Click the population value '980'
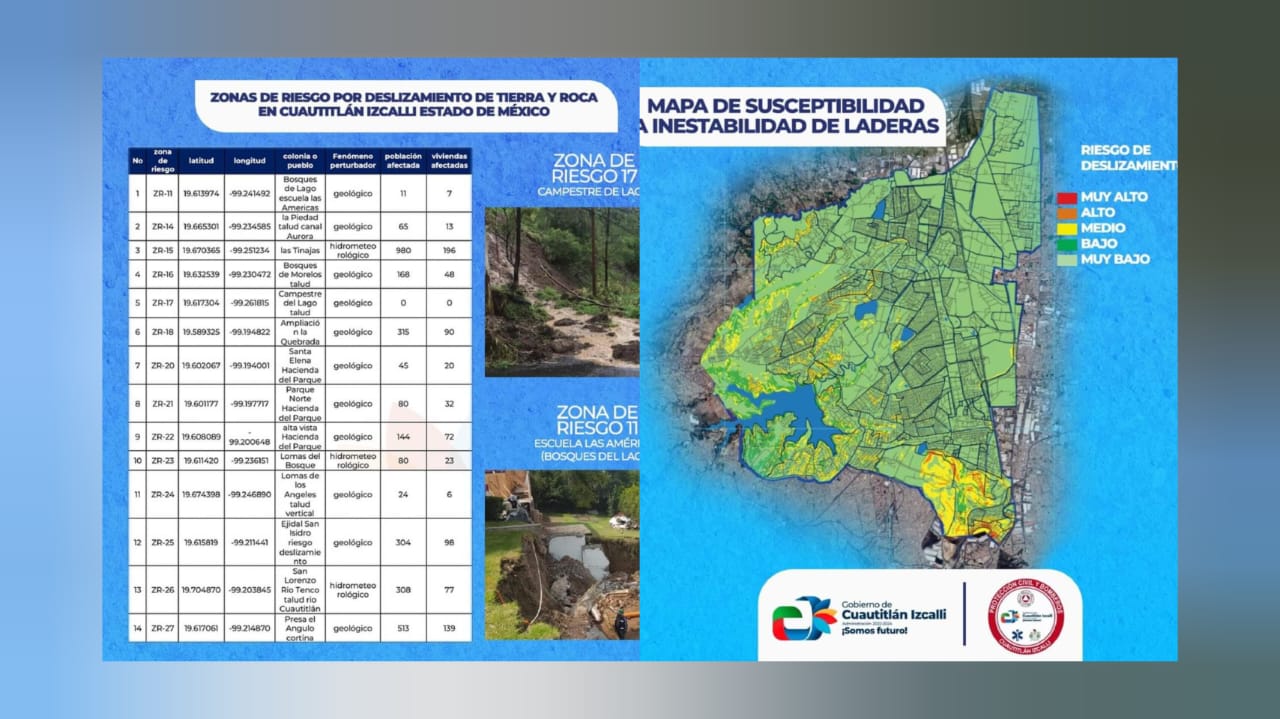Screen dimensions: 1280x719 tap(403, 250)
